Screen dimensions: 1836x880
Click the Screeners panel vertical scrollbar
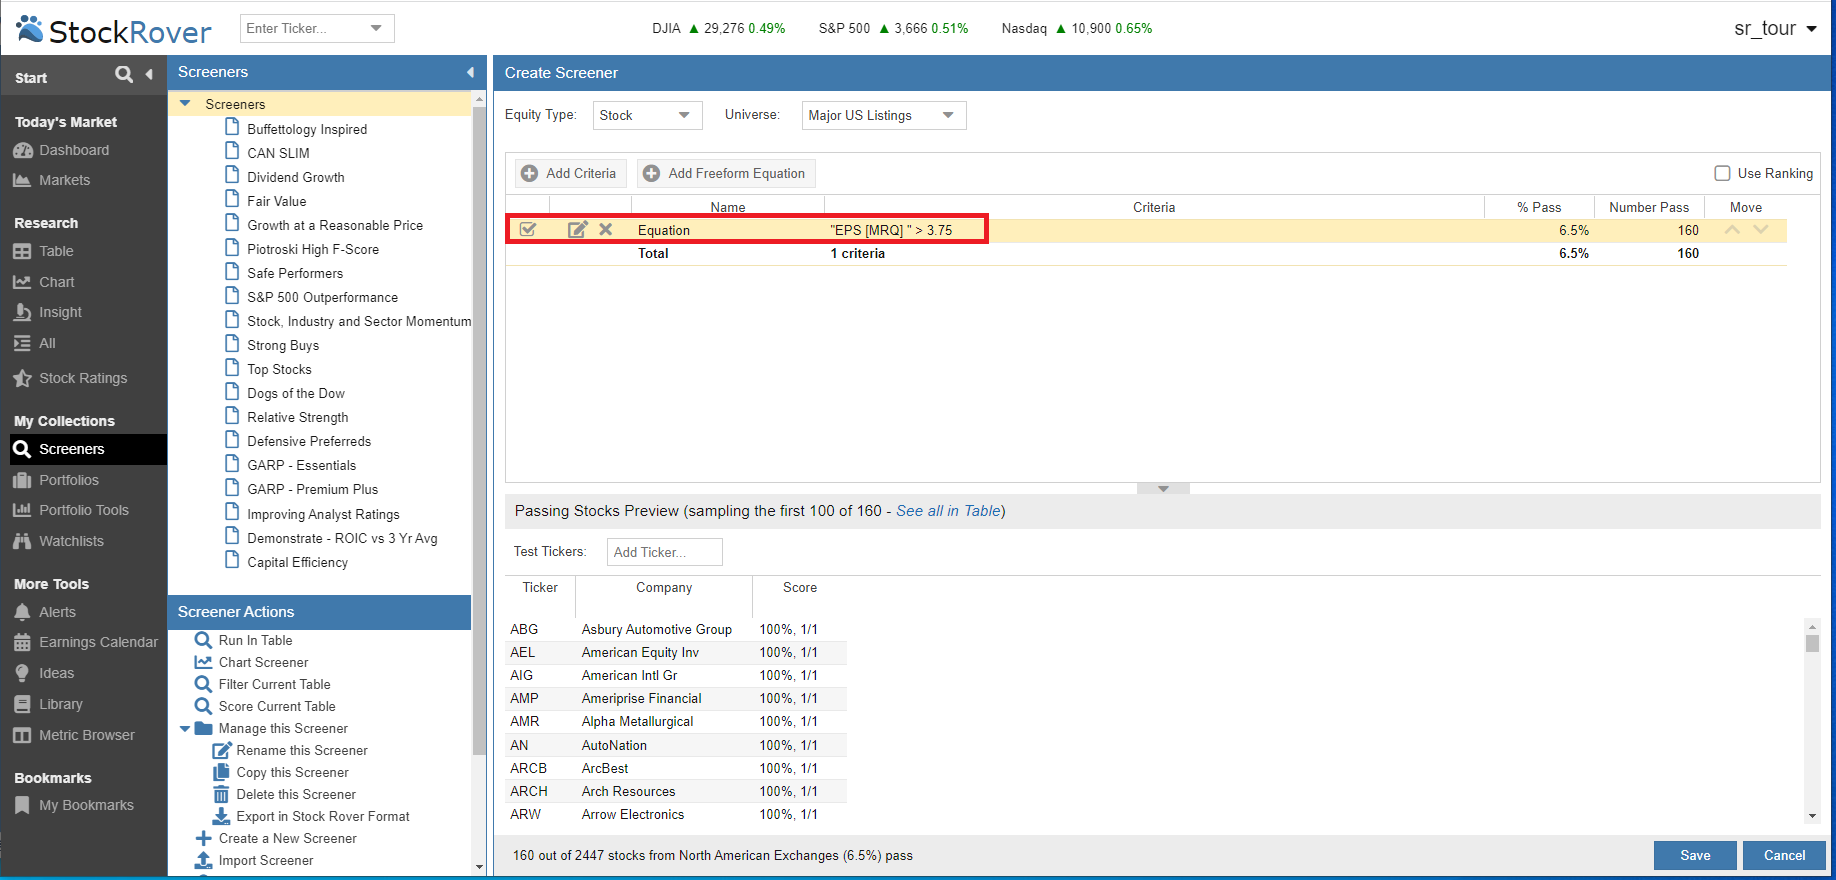pos(479,430)
